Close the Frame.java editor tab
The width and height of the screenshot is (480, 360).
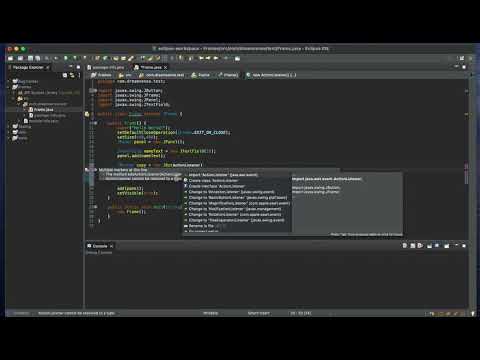[165, 67]
